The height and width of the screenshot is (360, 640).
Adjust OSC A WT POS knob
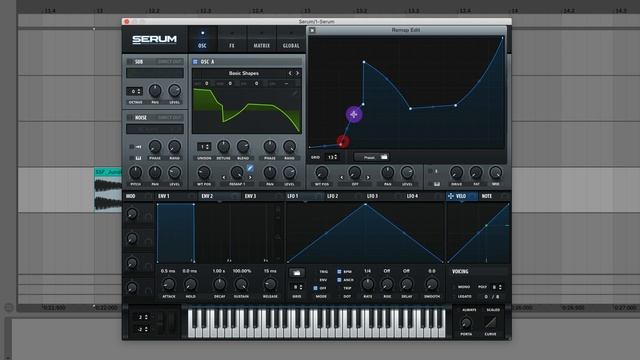click(204, 173)
